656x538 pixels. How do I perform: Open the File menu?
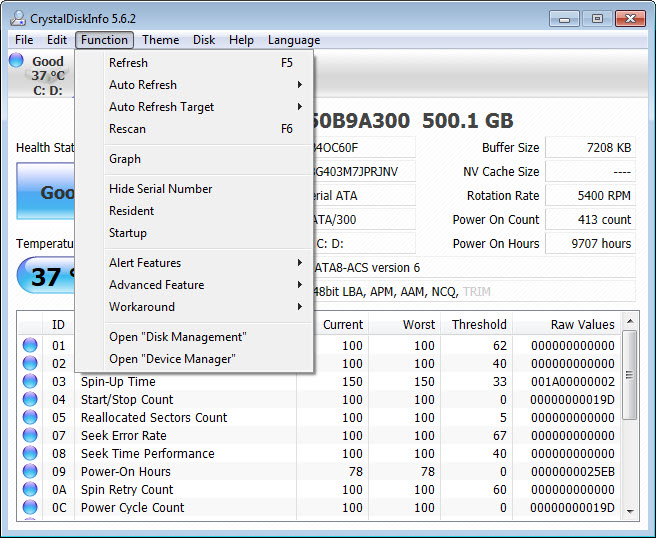[x=24, y=40]
